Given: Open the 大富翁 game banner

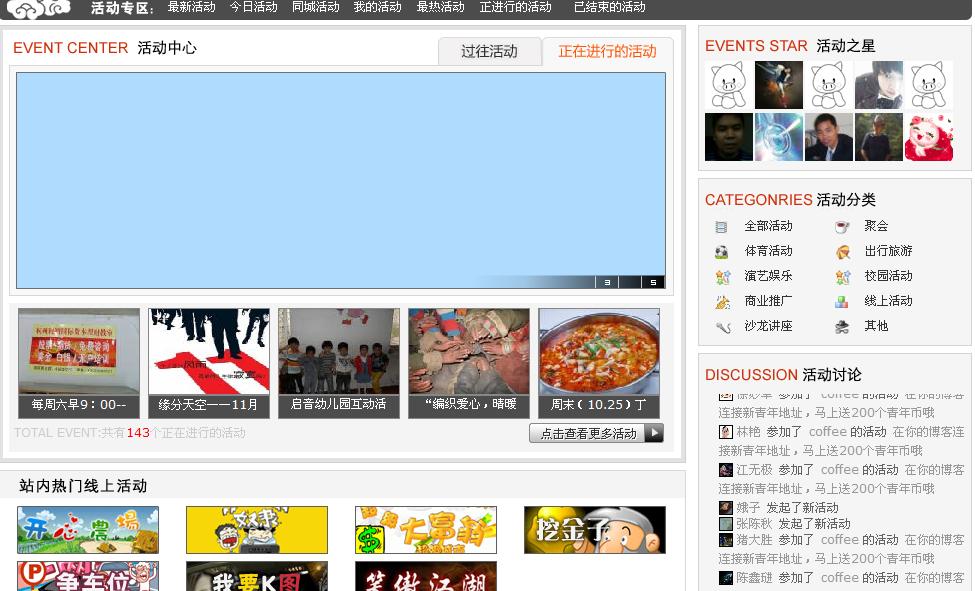Looking at the screenshot, I should (x=426, y=530).
